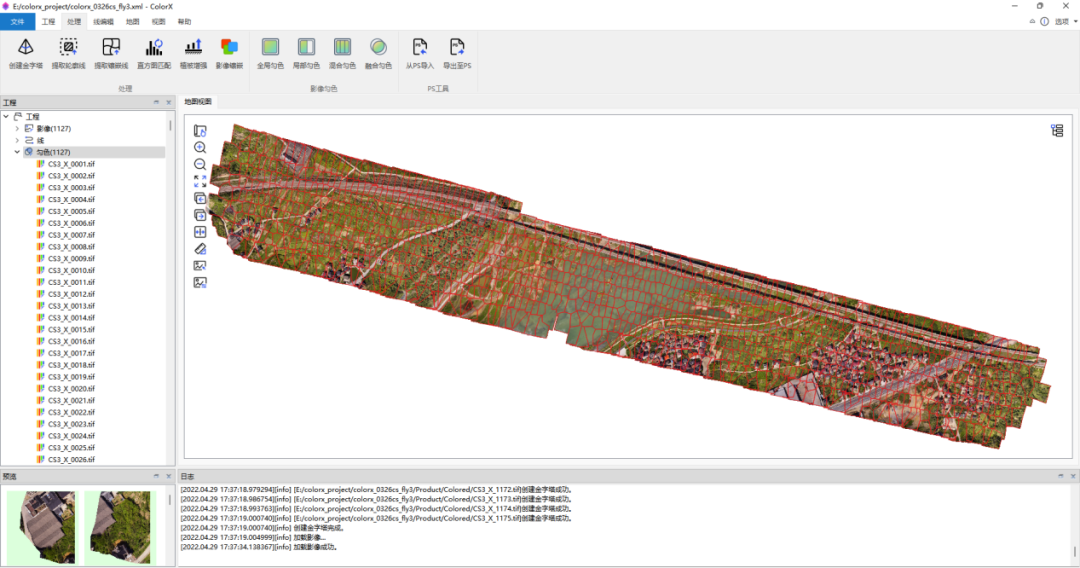The height and width of the screenshot is (568, 1080).
Task: Select CS3_X_0010.tif in the project tree
Action: (71, 271)
